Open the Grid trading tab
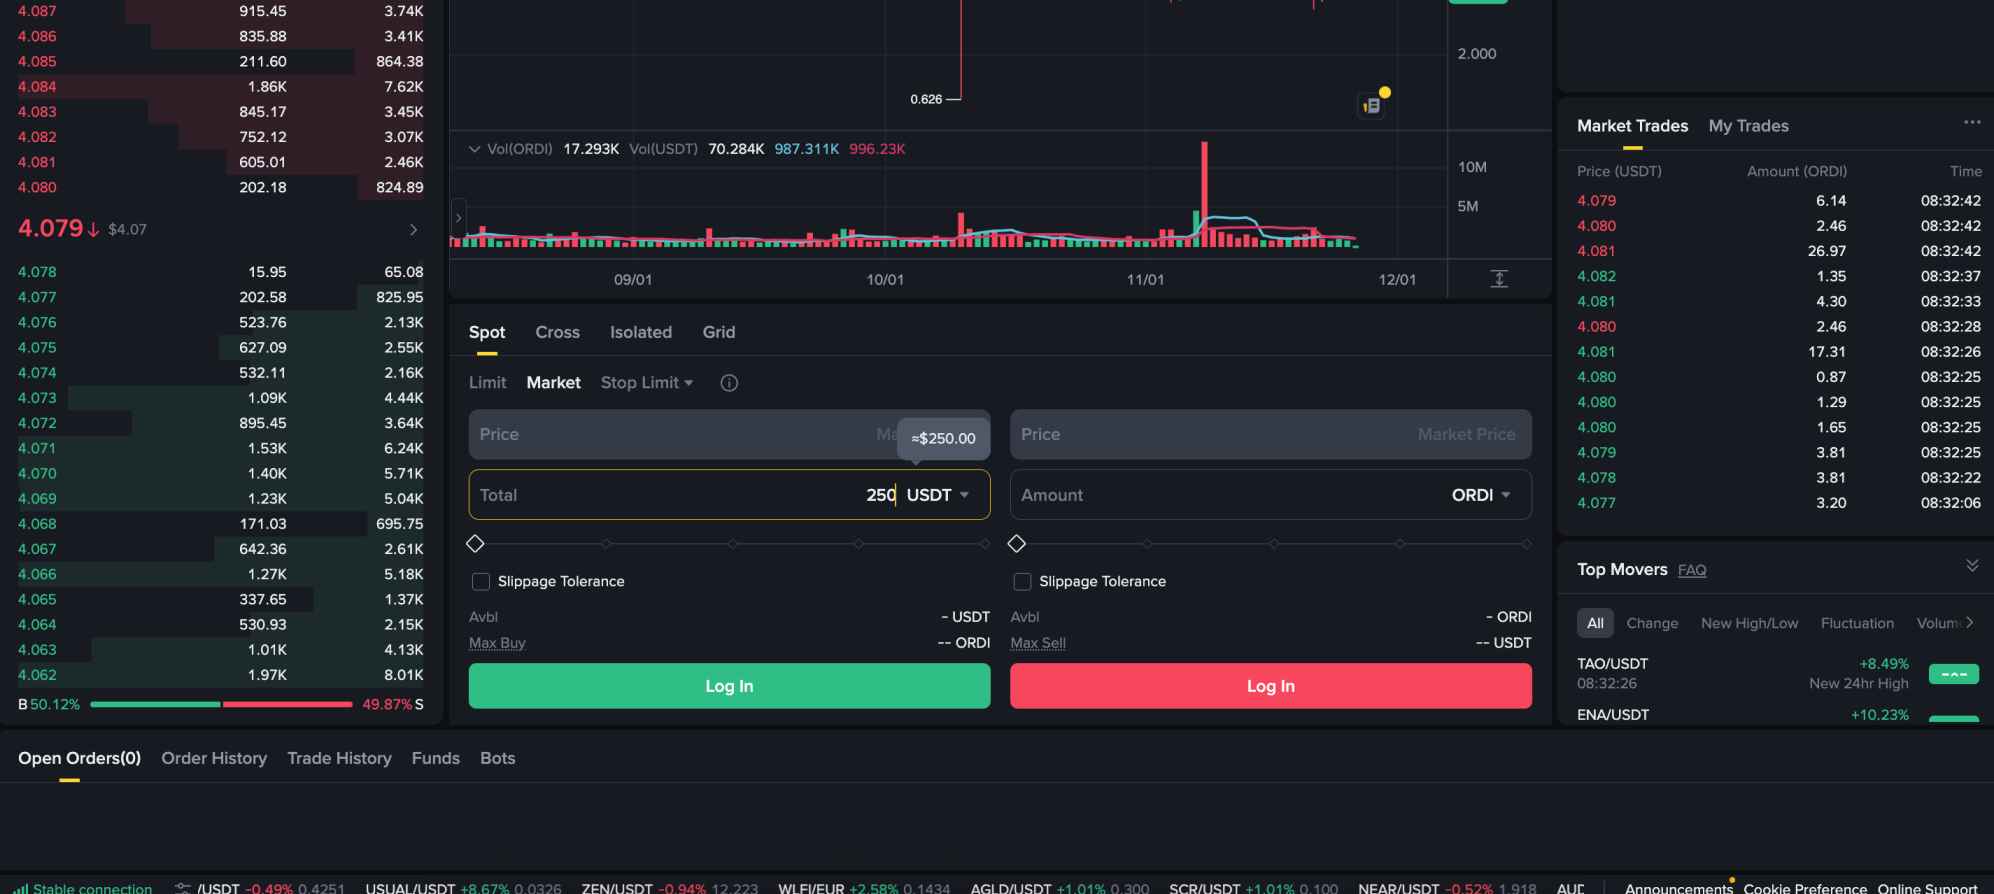This screenshot has width=1994, height=894. point(718,332)
